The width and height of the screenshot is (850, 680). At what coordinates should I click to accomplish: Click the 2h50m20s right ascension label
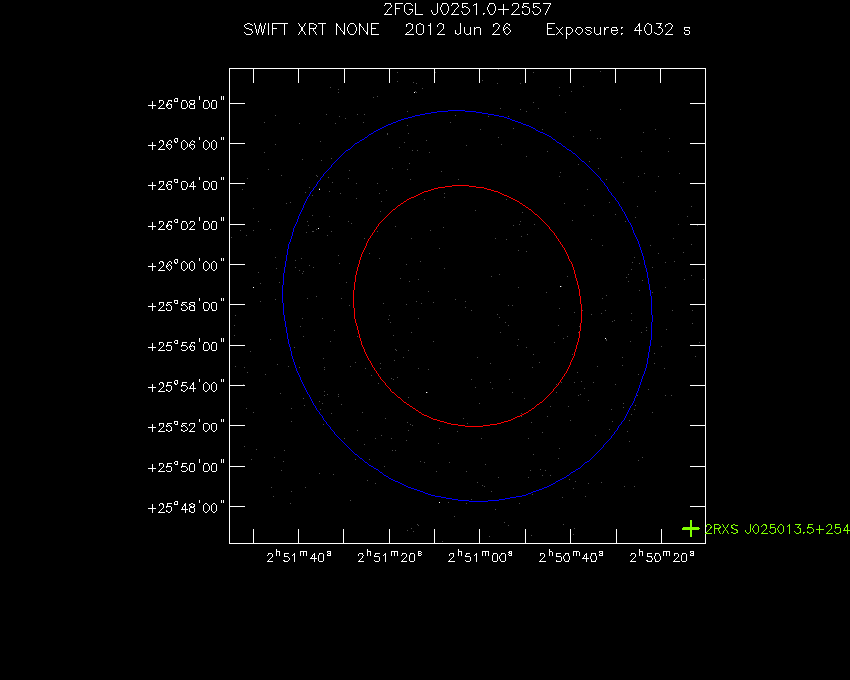662,556
